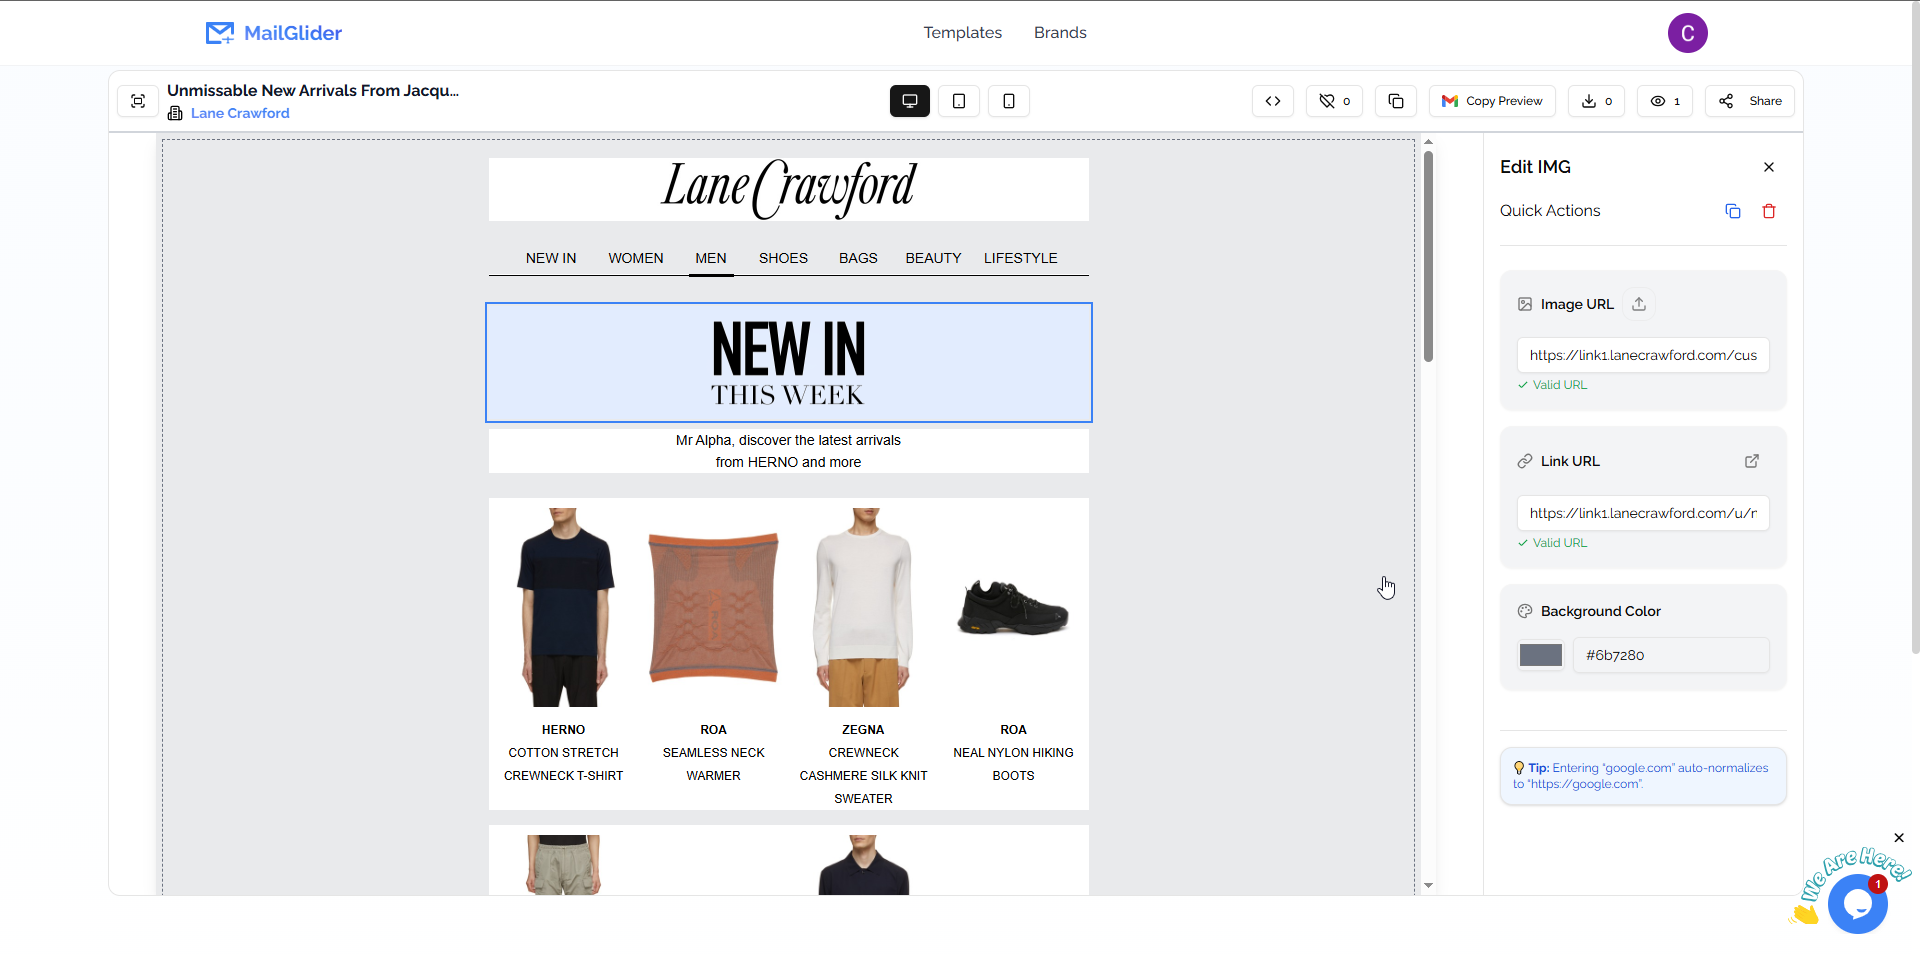Click the ROA hiking boots product image
The height and width of the screenshot is (954, 1920).
(1013, 607)
